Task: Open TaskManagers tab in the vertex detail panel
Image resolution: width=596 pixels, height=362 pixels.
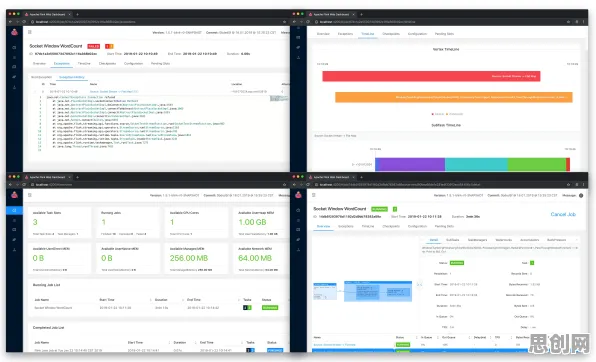Action: pos(477,240)
